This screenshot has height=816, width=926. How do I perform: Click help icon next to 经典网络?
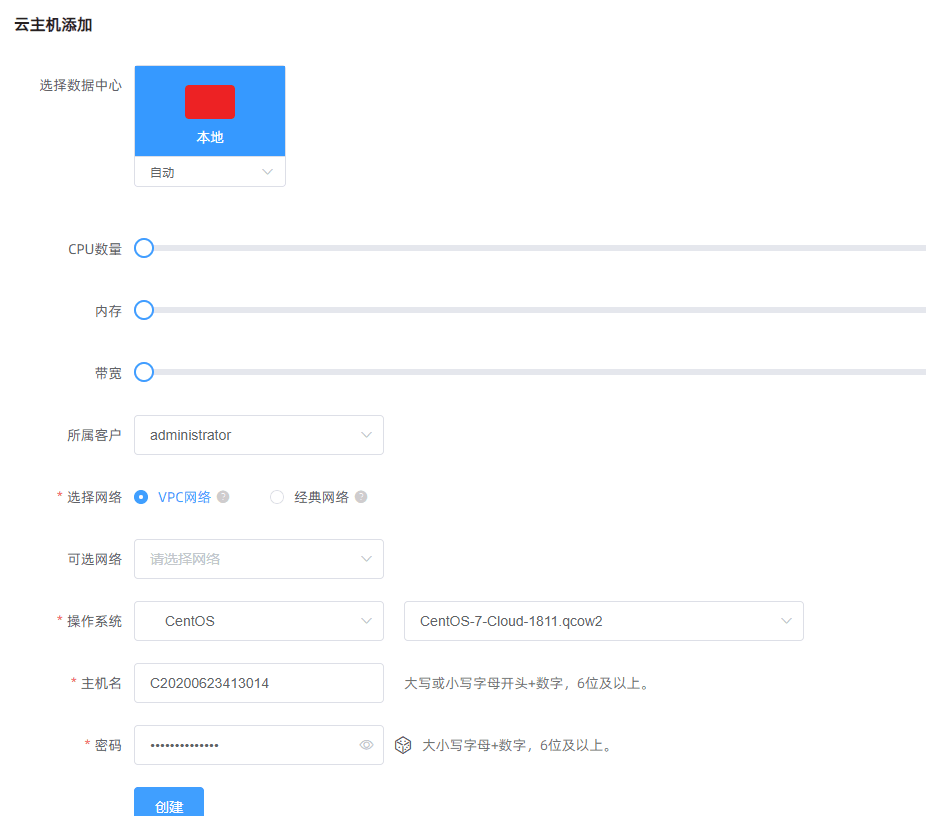[x=361, y=497]
